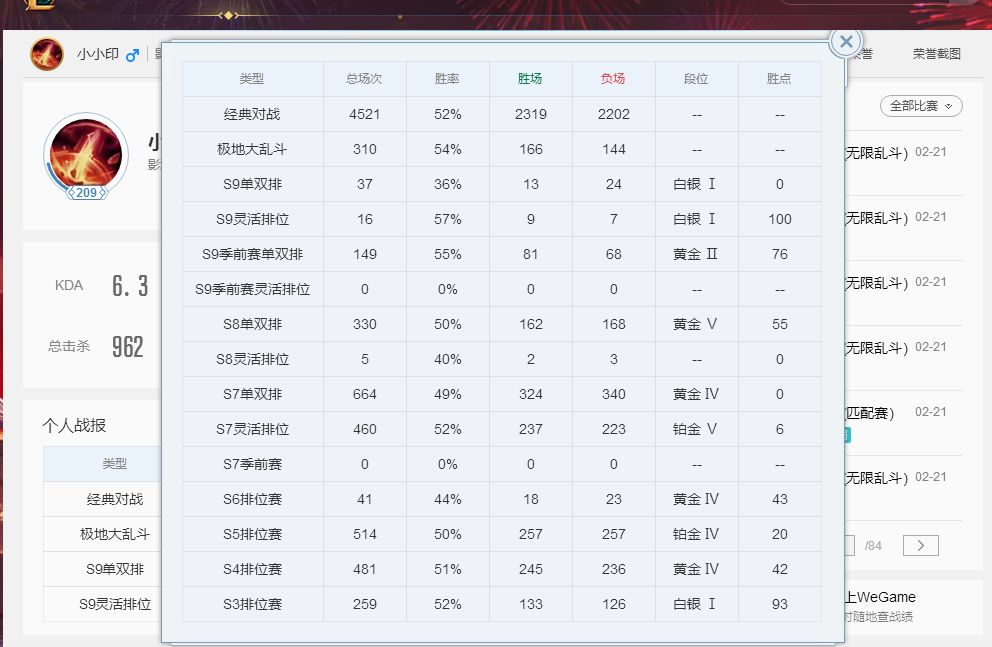Select the S9季前赛单双排 row in popup

[x=252, y=254]
